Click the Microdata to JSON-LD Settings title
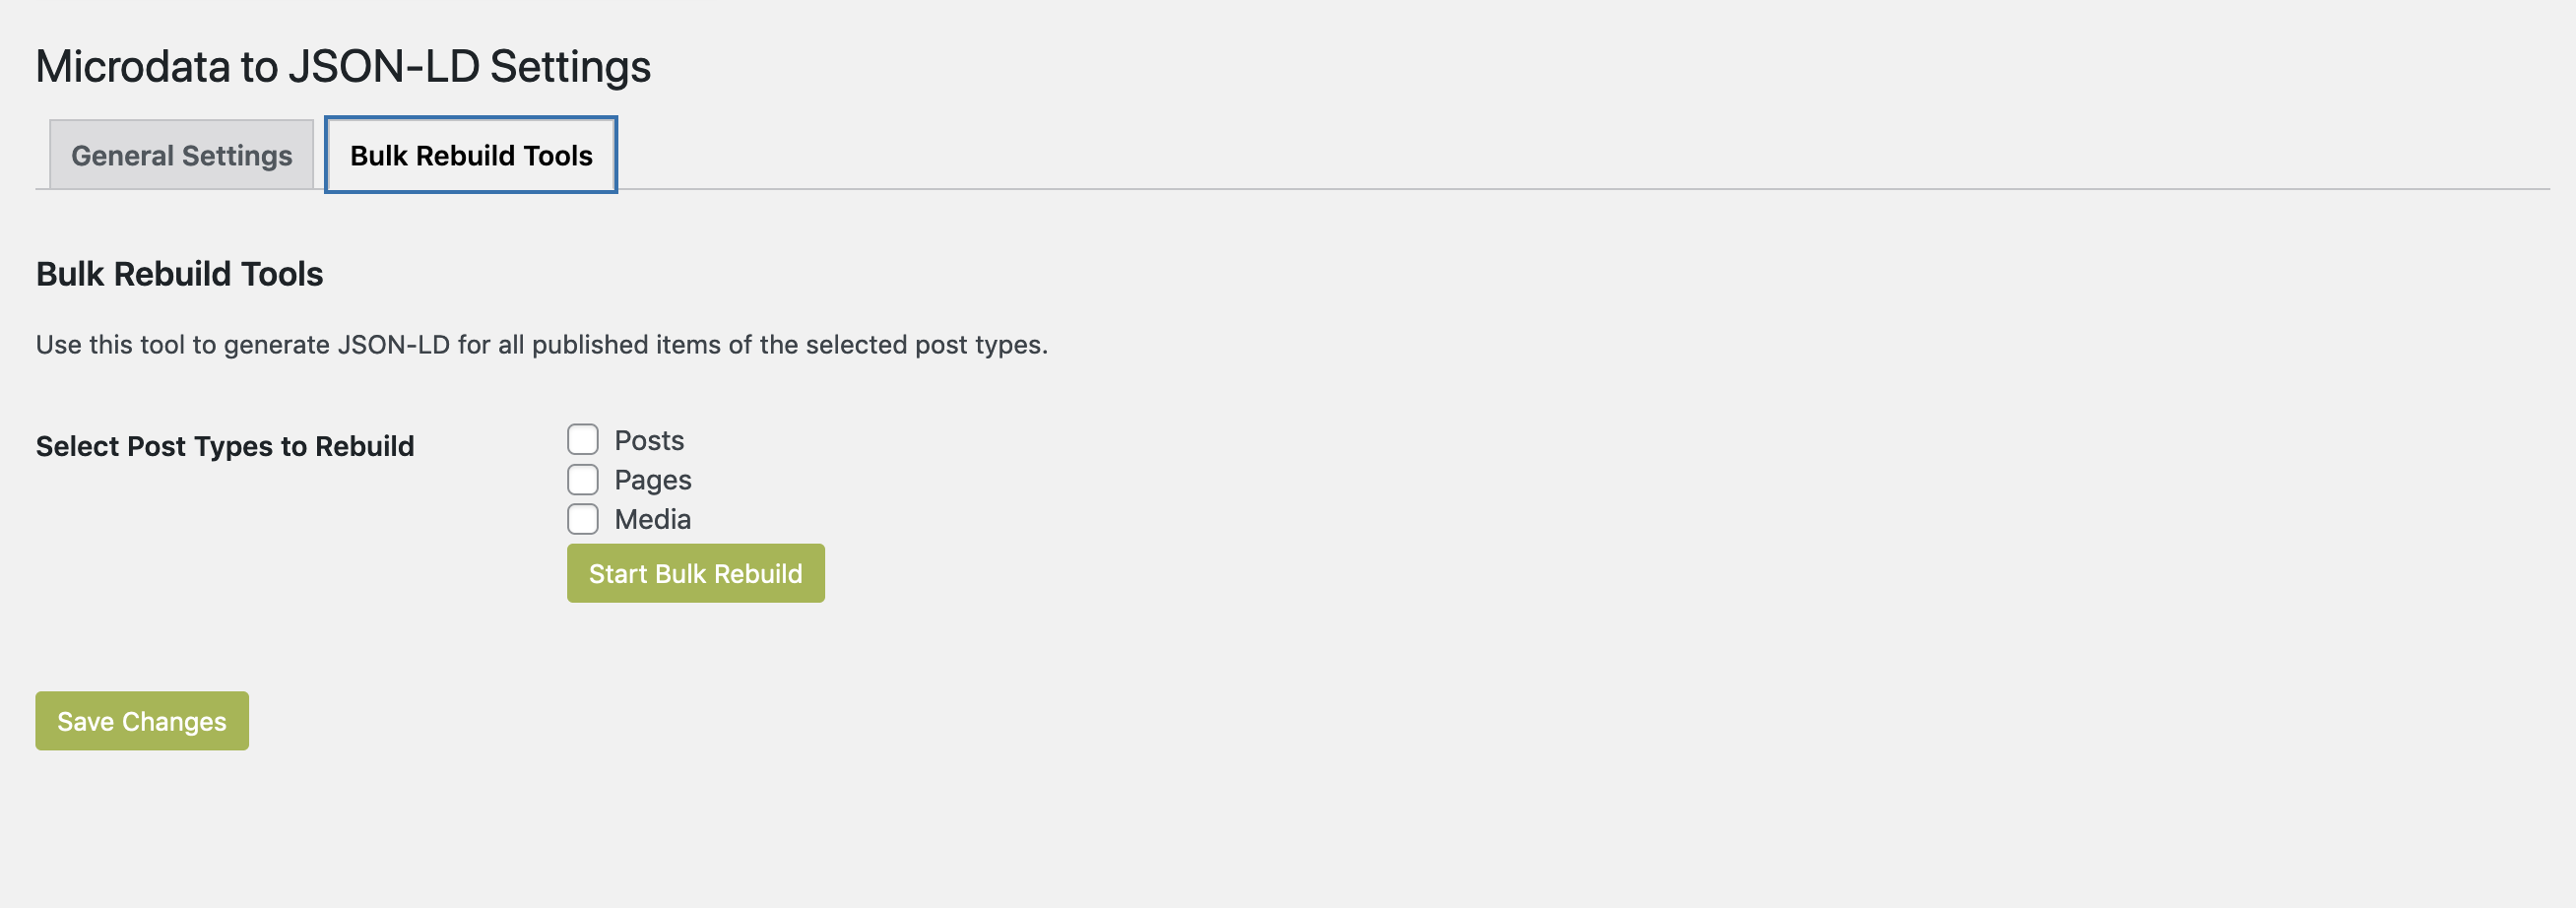This screenshot has width=2576, height=908. coord(343,67)
